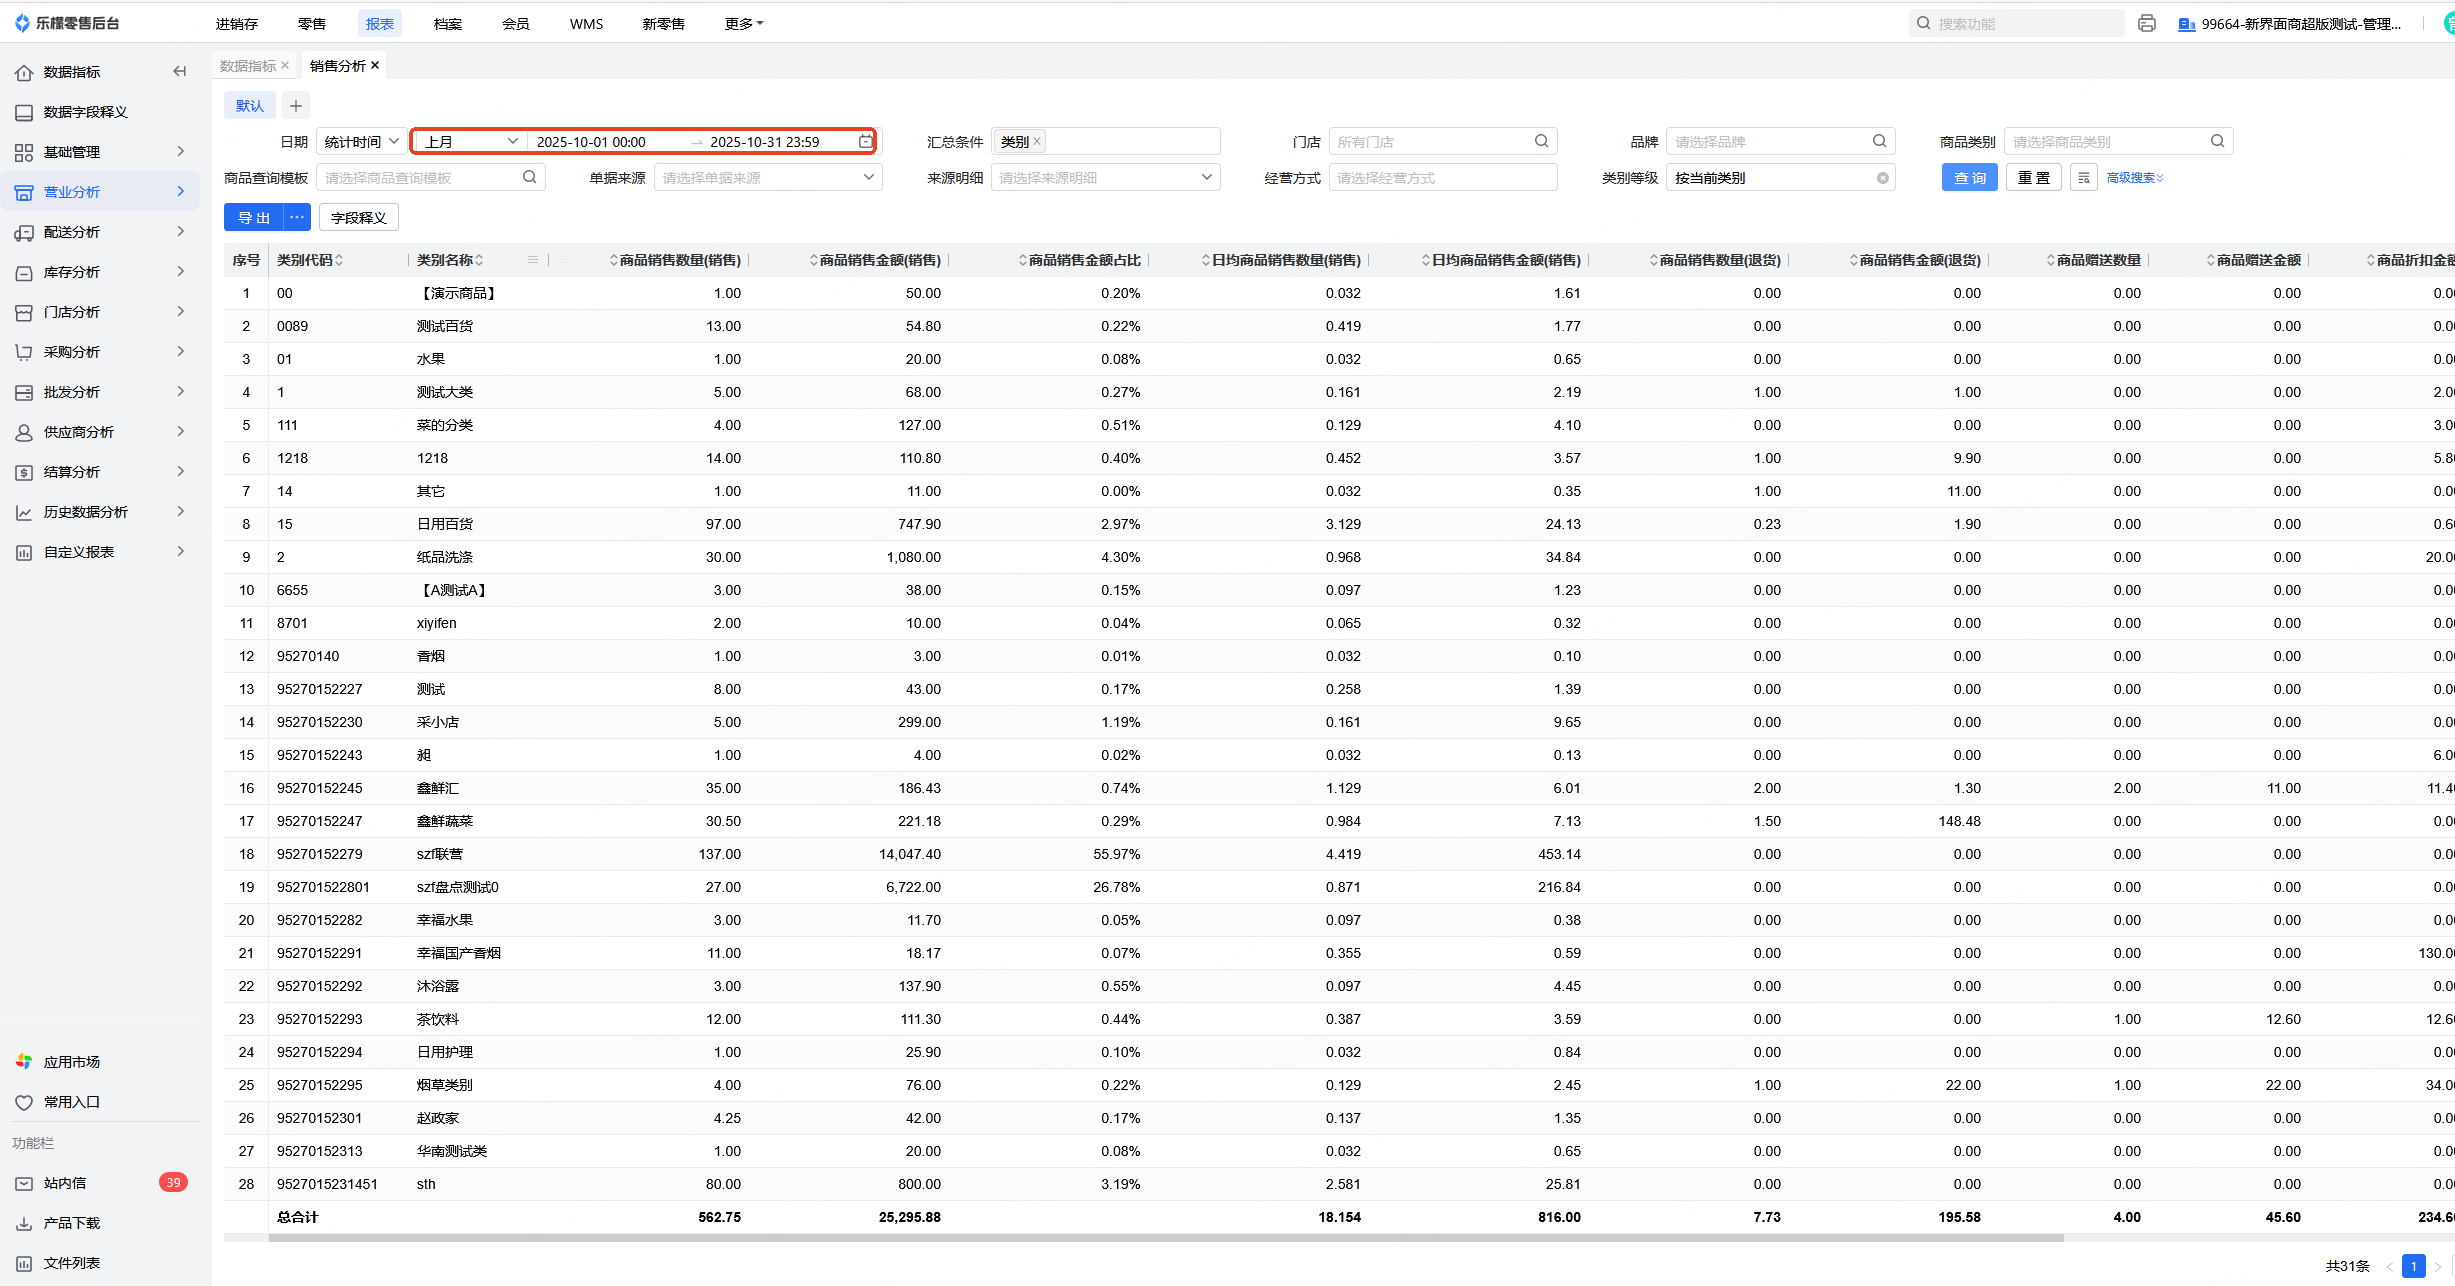Clear the 按当前类别 selection in 类别等级
Viewport: 2455px width, 1286px height.
pyautogui.click(x=1882, y=178)
